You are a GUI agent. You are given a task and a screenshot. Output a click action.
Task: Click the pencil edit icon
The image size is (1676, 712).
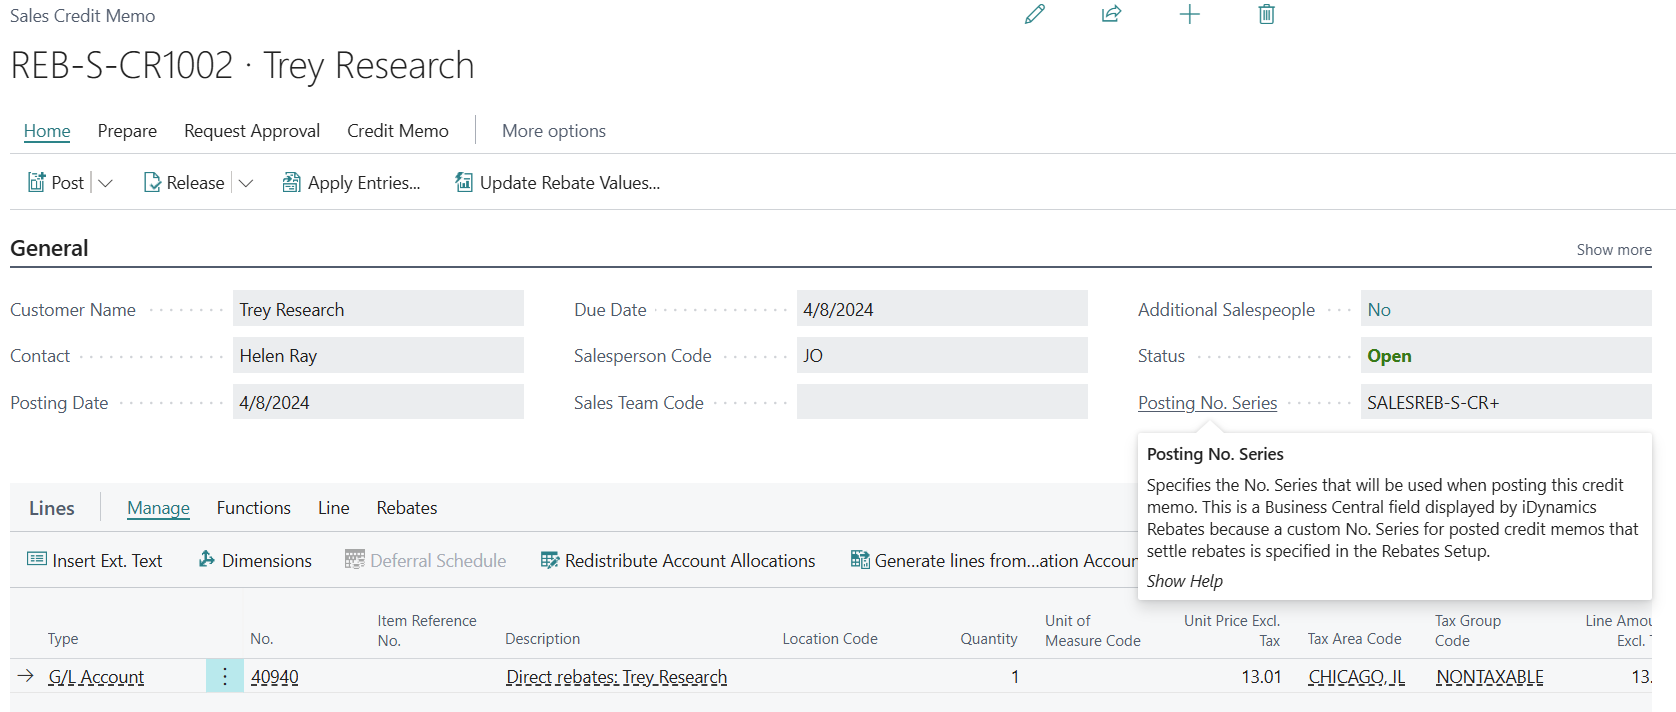[1035, 14]
